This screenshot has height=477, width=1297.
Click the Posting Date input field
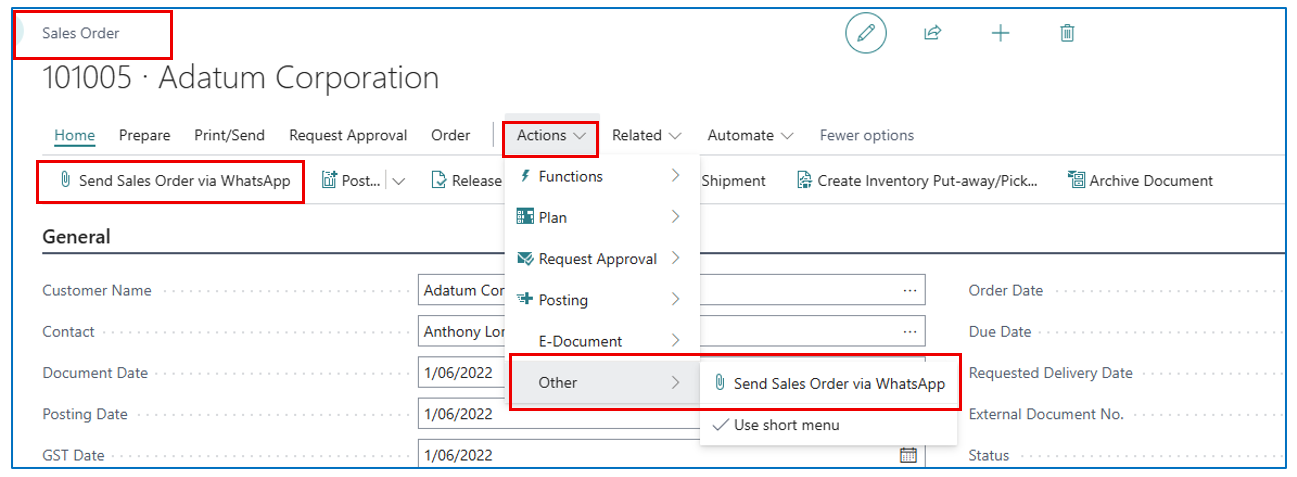point(462,414)
